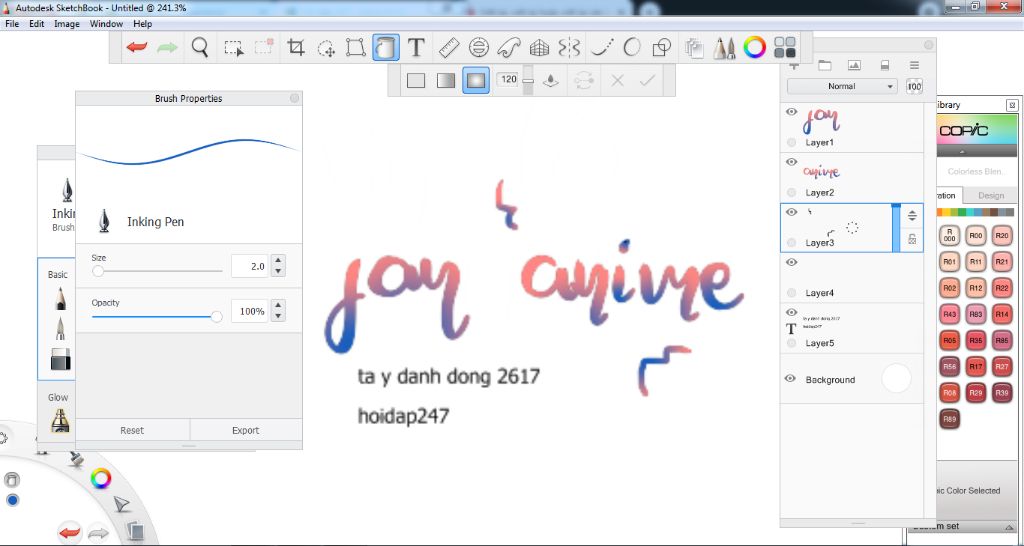Activate the Ruler tool
Image resolution: width=1024 pixels, height=546 pixels.
tap(449, 48)
